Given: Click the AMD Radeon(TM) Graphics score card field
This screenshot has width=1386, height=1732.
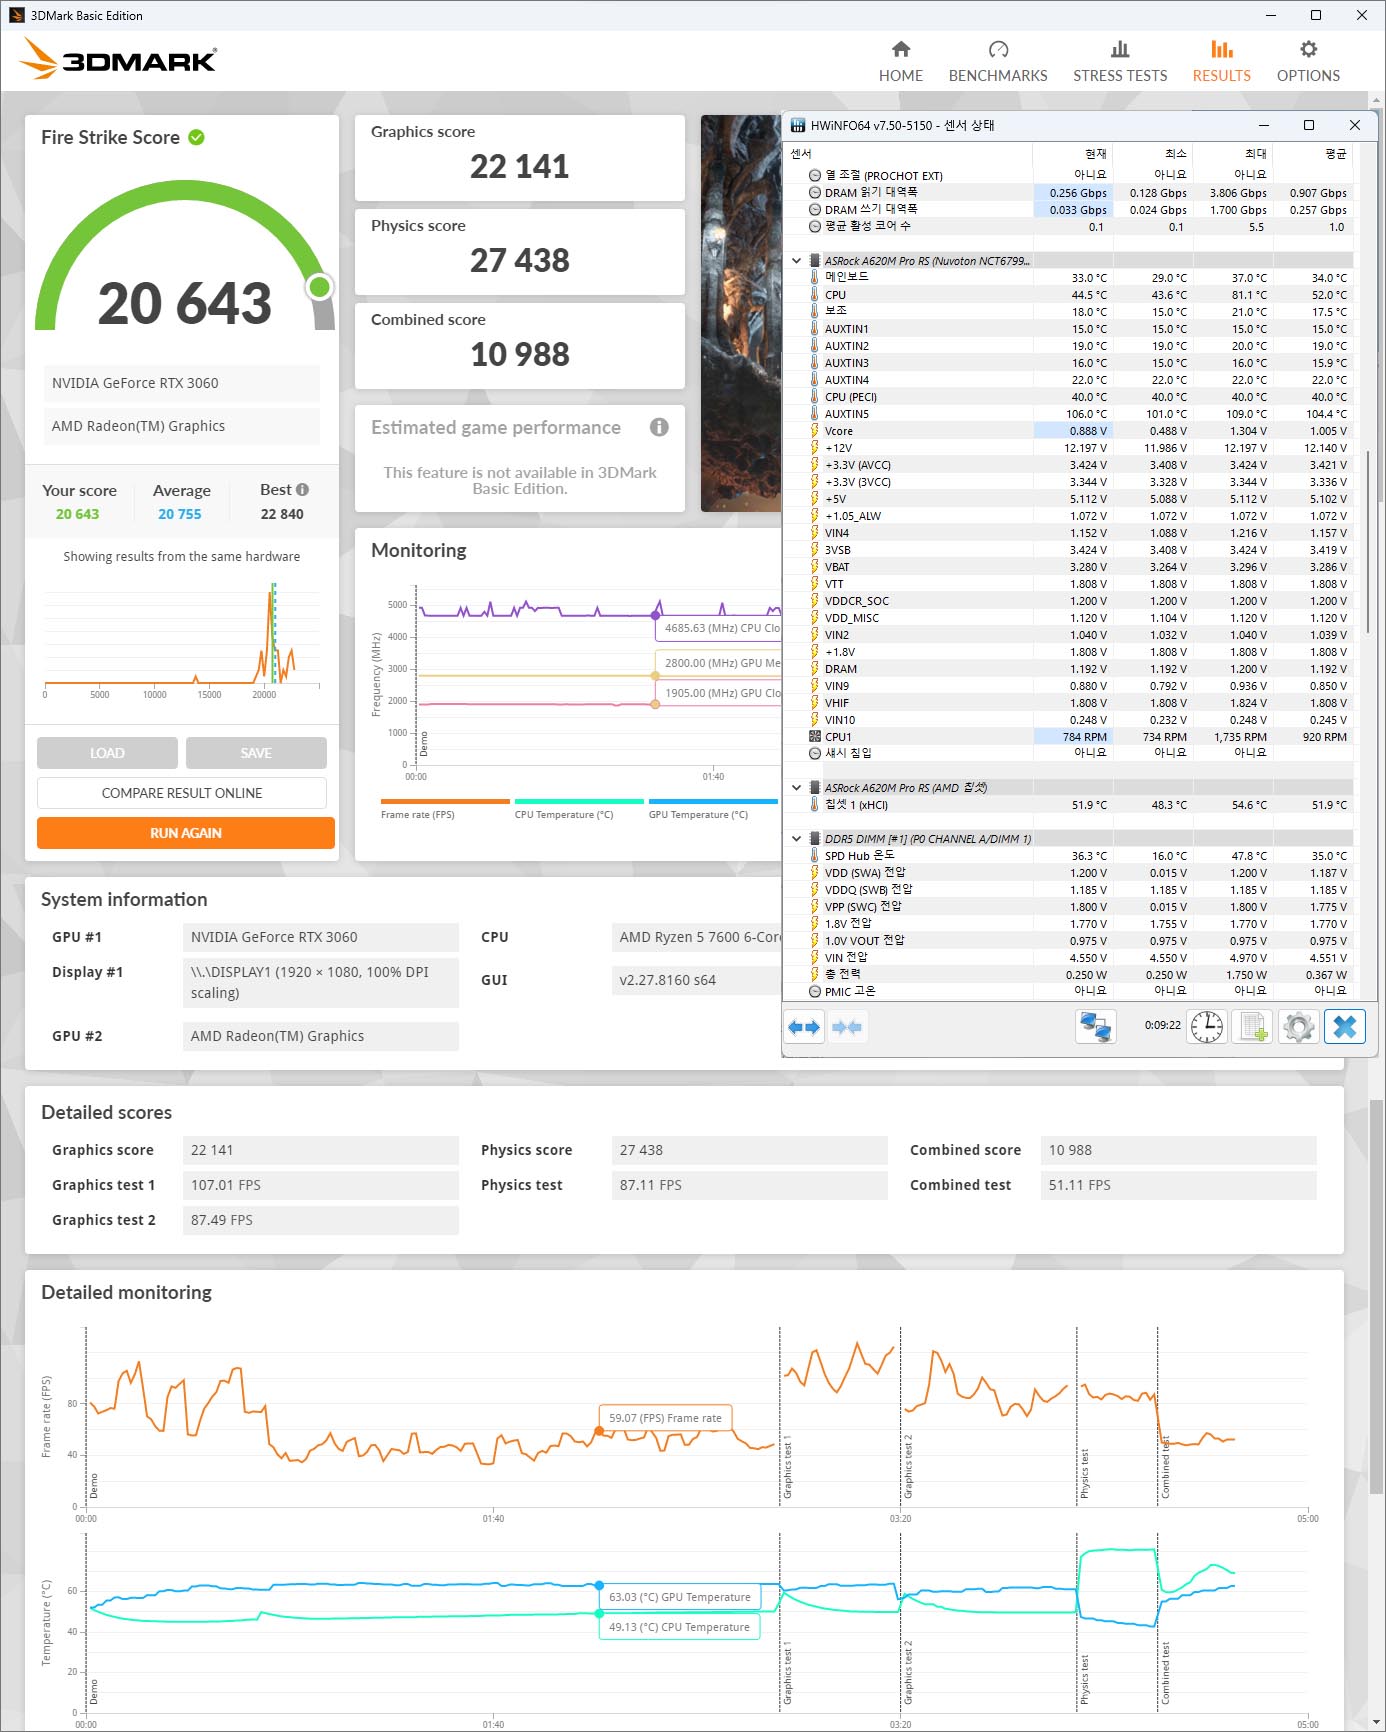Looking at the screenshot, I should (182, 426).
